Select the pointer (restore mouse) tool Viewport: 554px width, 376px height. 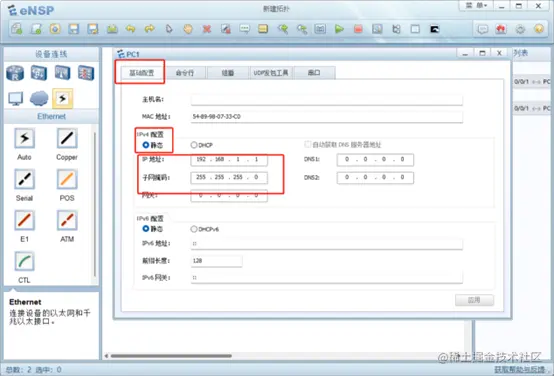point(169,29)
